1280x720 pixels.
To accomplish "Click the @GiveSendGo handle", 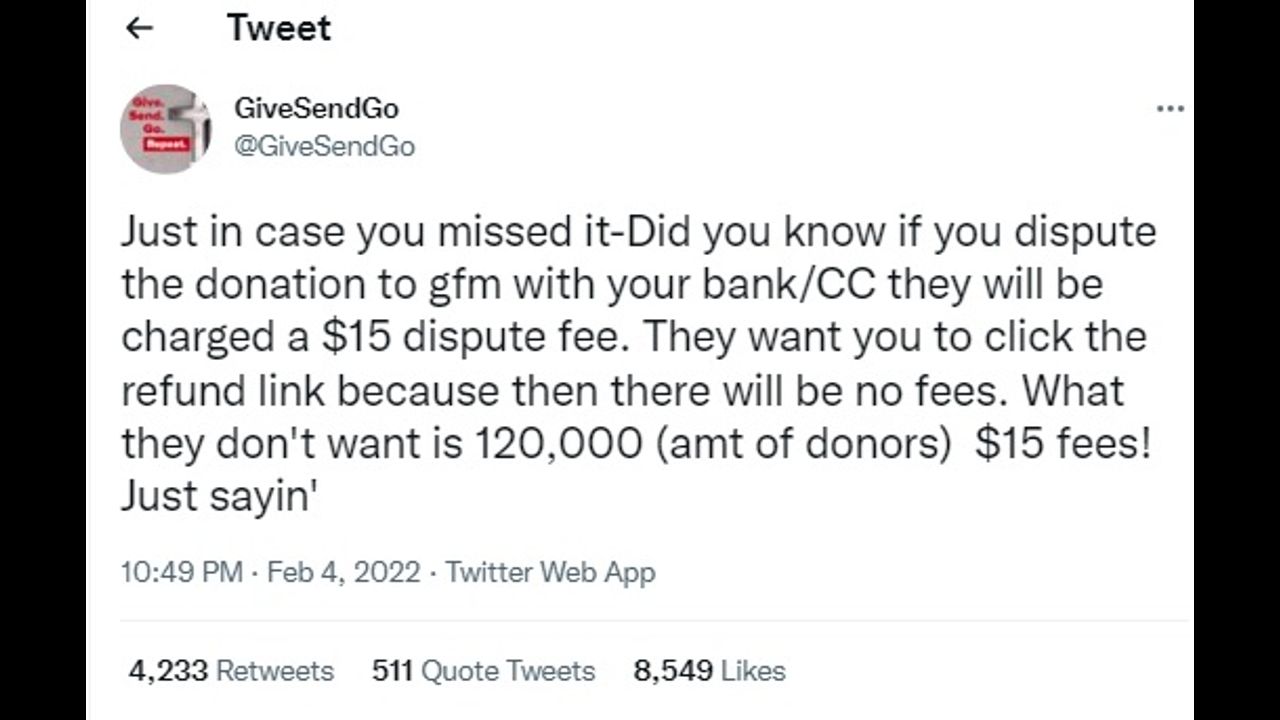I will pos(323,147).
